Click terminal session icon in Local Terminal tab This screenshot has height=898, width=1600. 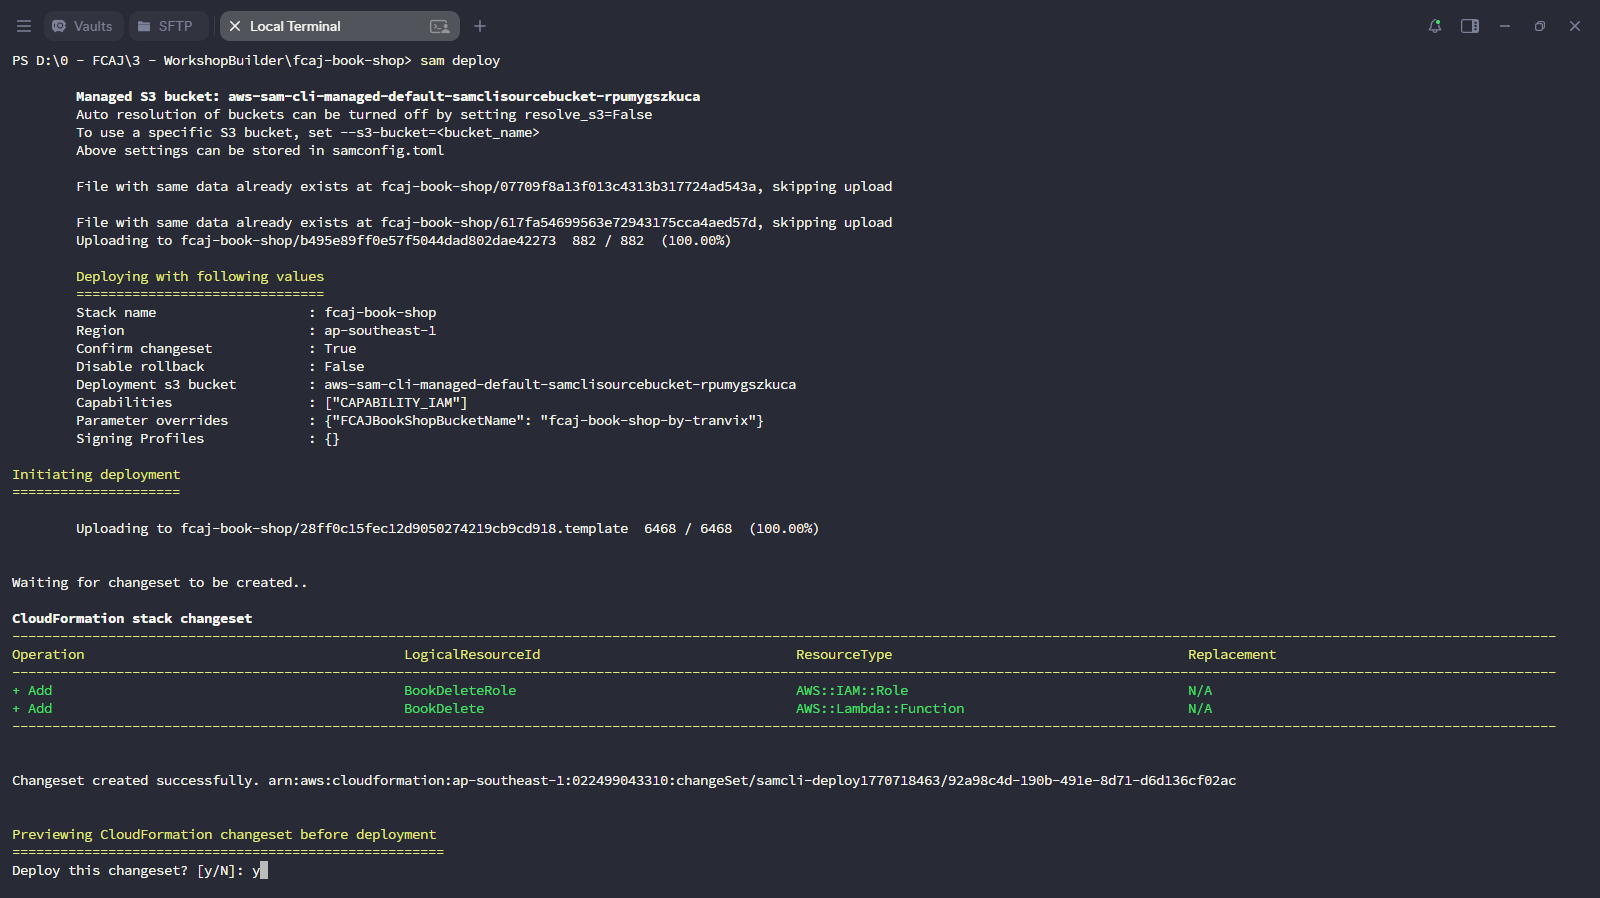pyautogui.click(x=439, y=26)
